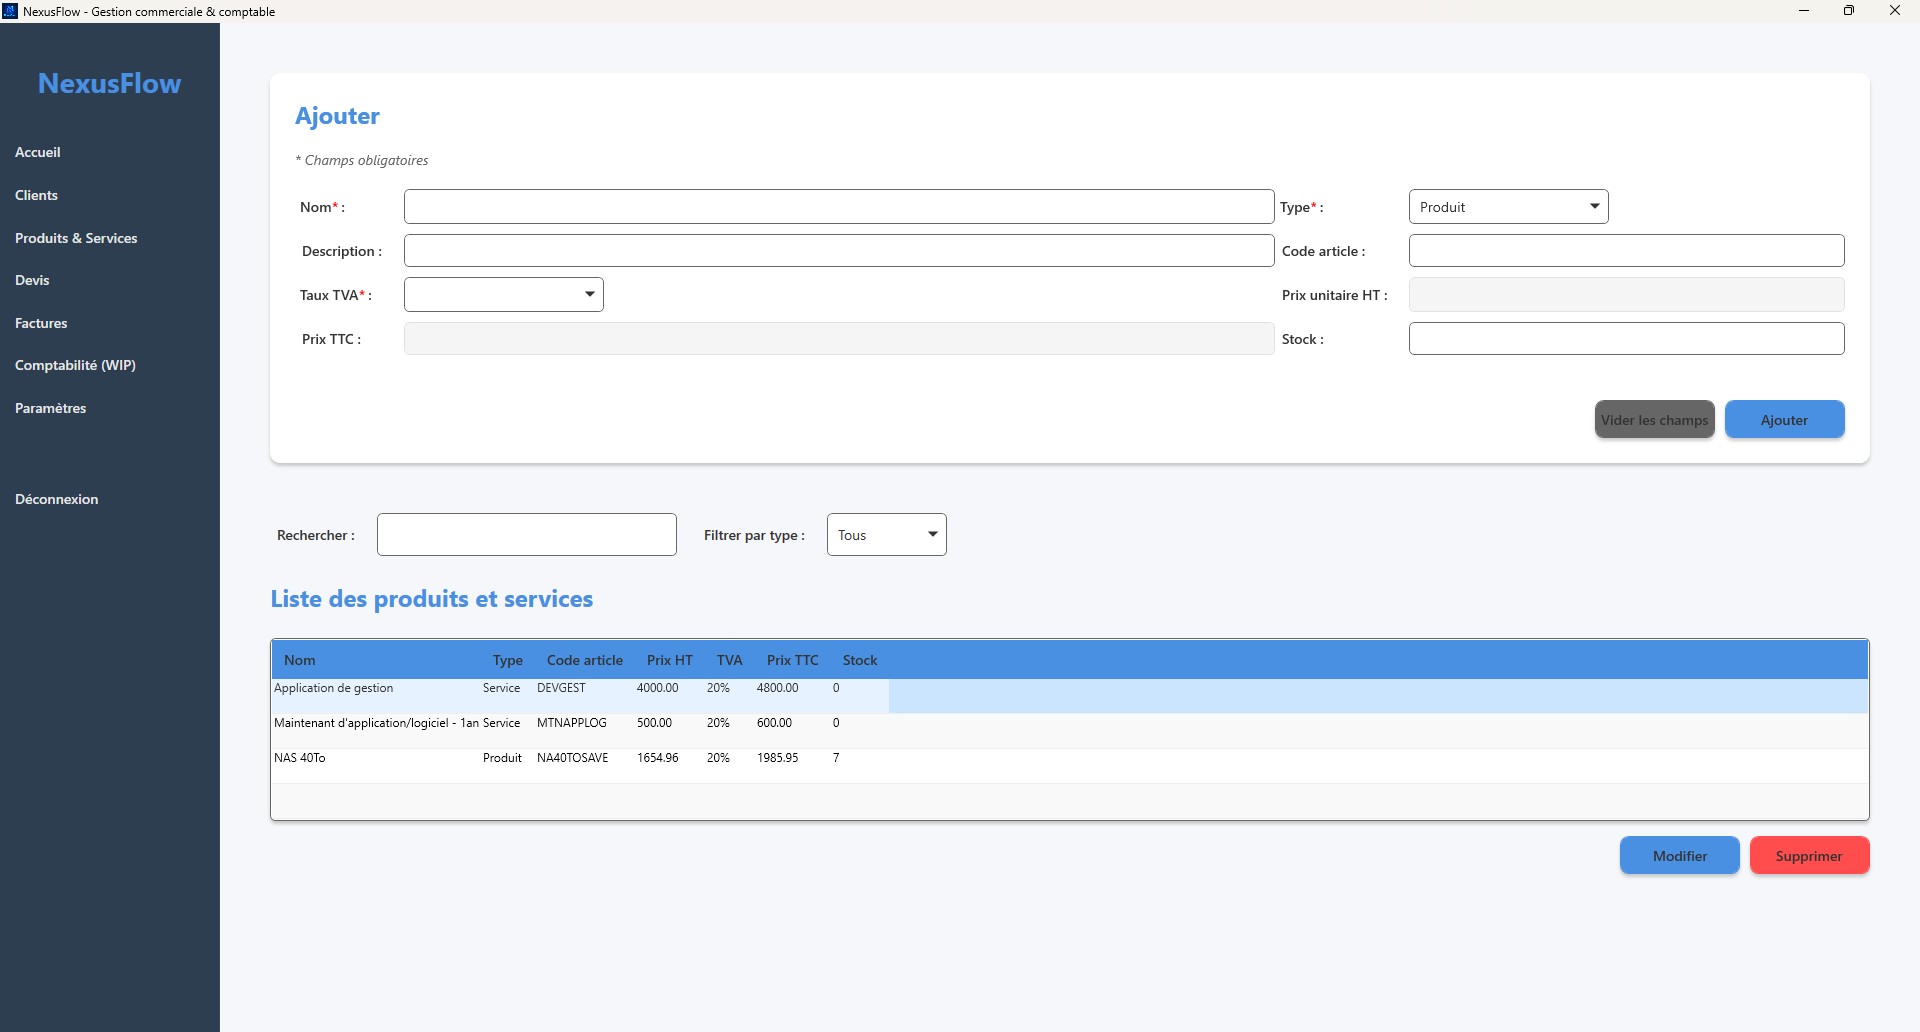Select the NAS 40To row
Image resolution: width=1920 pixels, height=1032 pixels.
point(1069,766)
